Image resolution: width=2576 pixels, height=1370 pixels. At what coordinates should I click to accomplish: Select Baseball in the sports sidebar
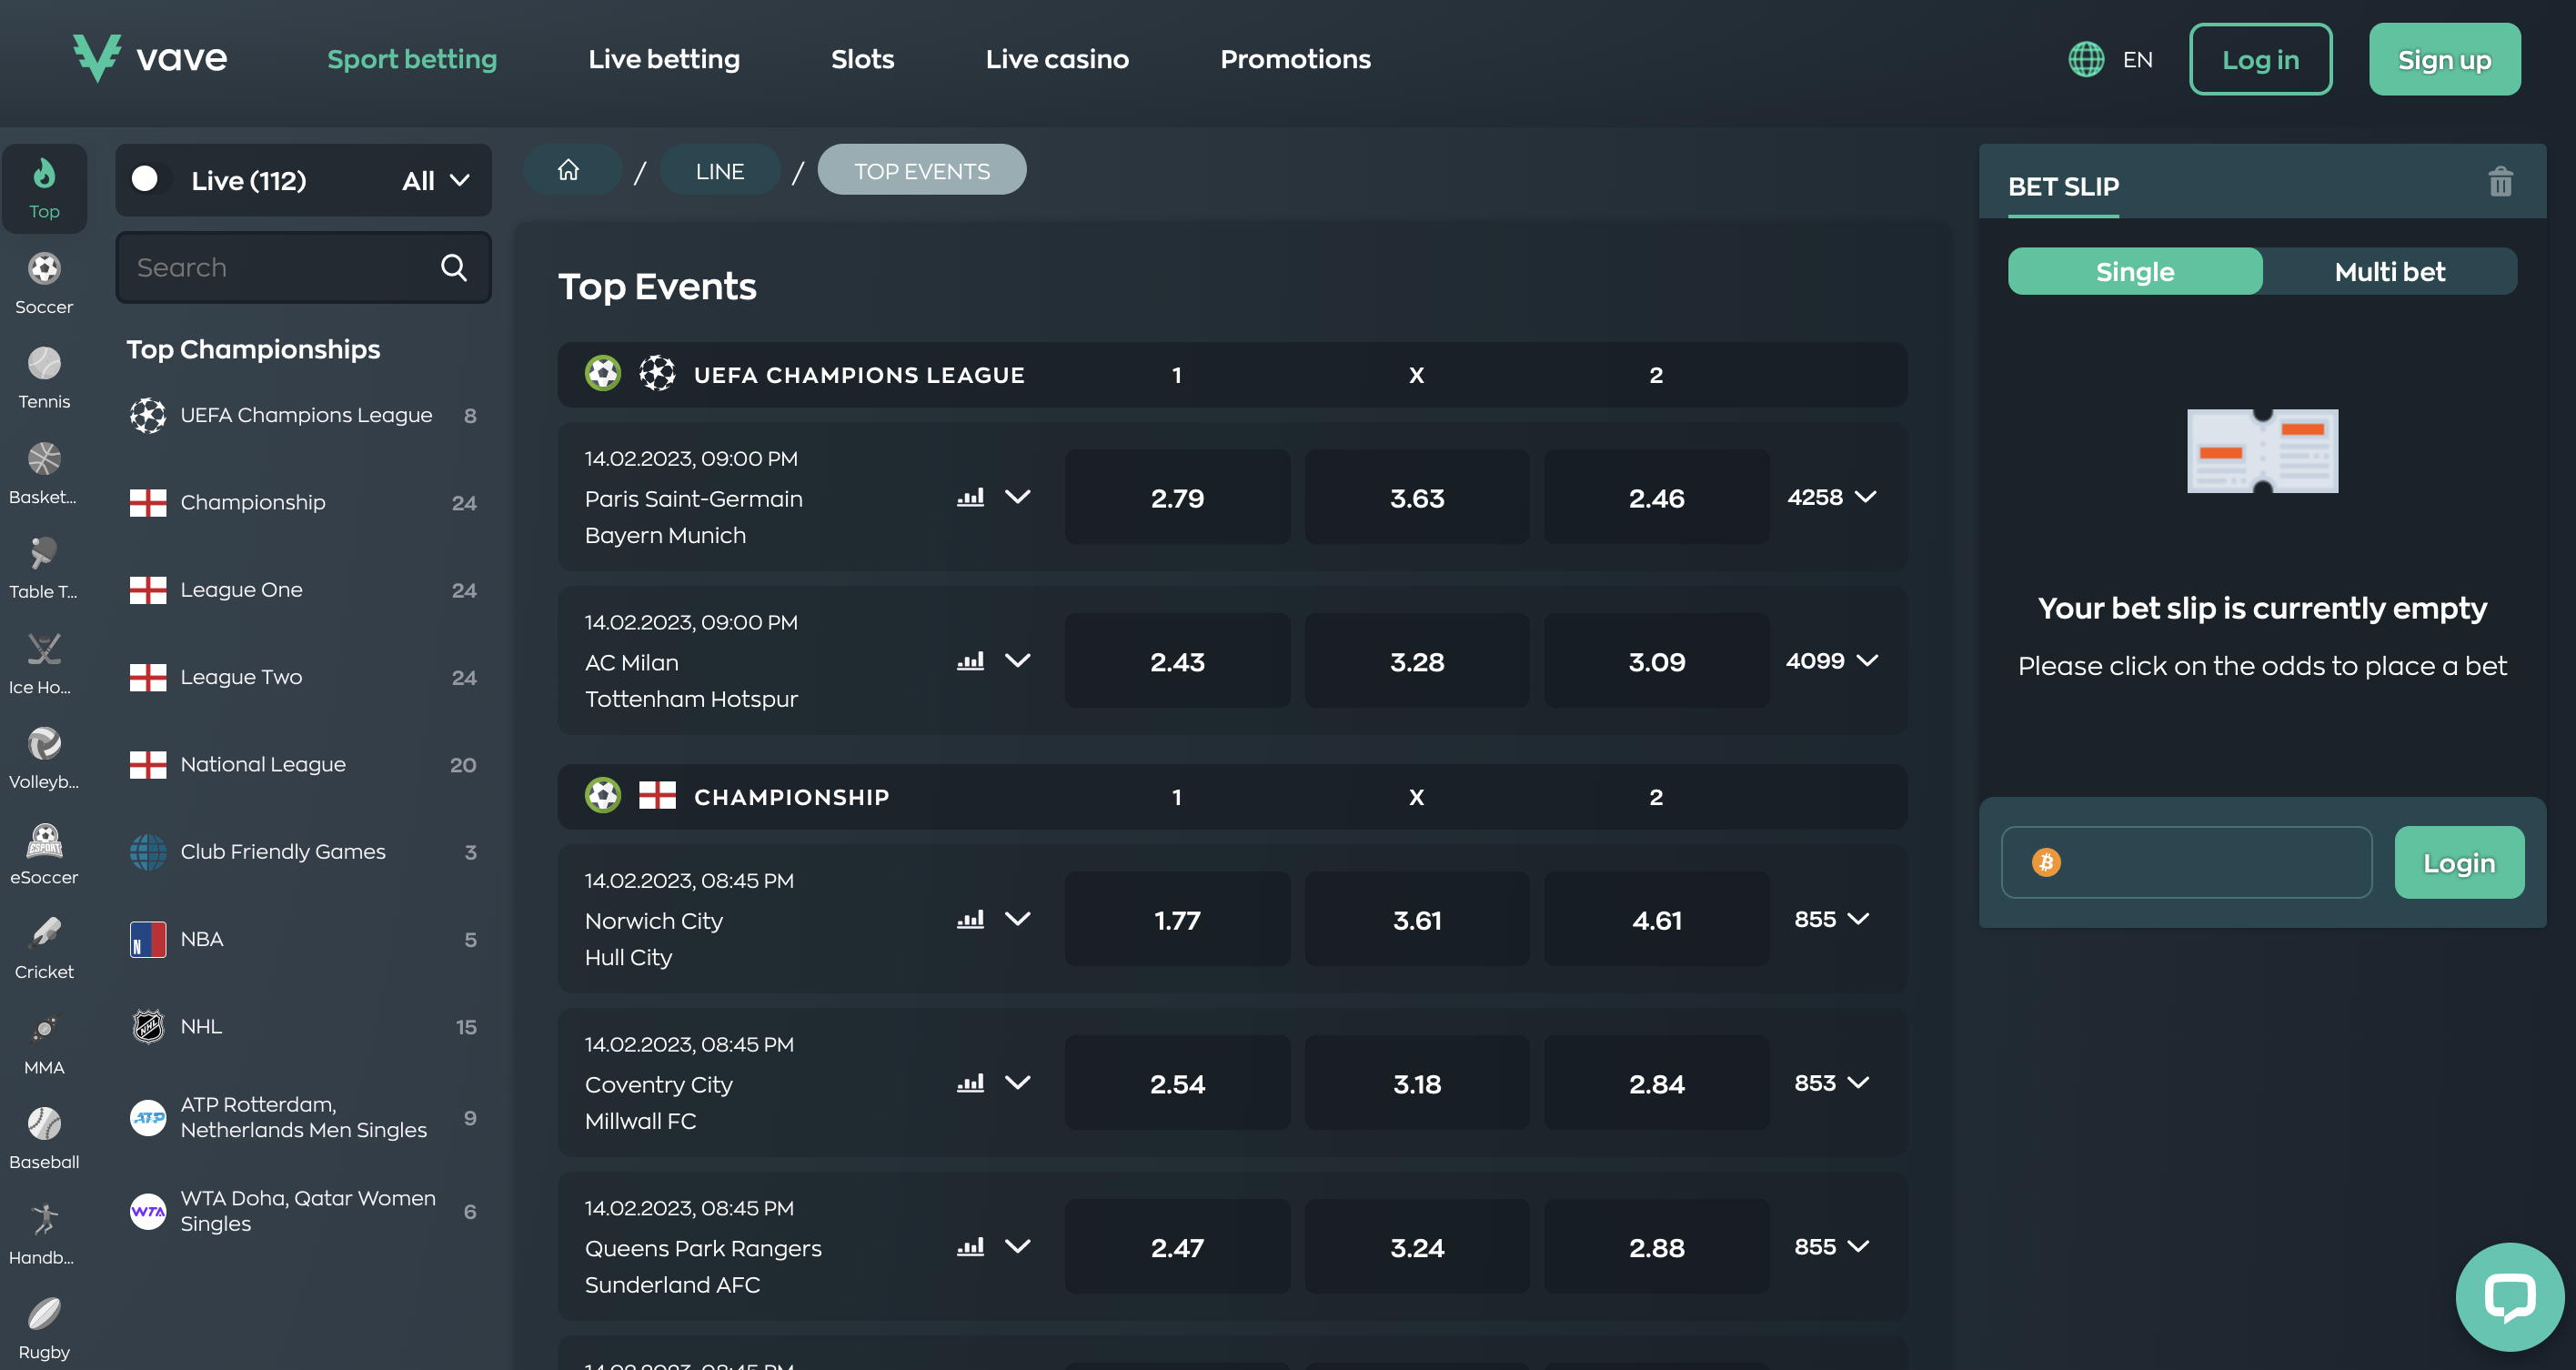(44, 1139)
